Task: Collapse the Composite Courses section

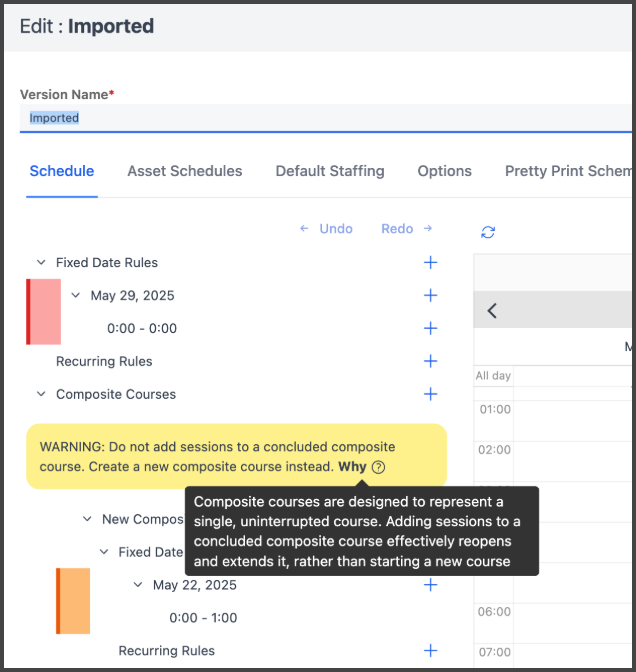Action: [x=41, y=394]
